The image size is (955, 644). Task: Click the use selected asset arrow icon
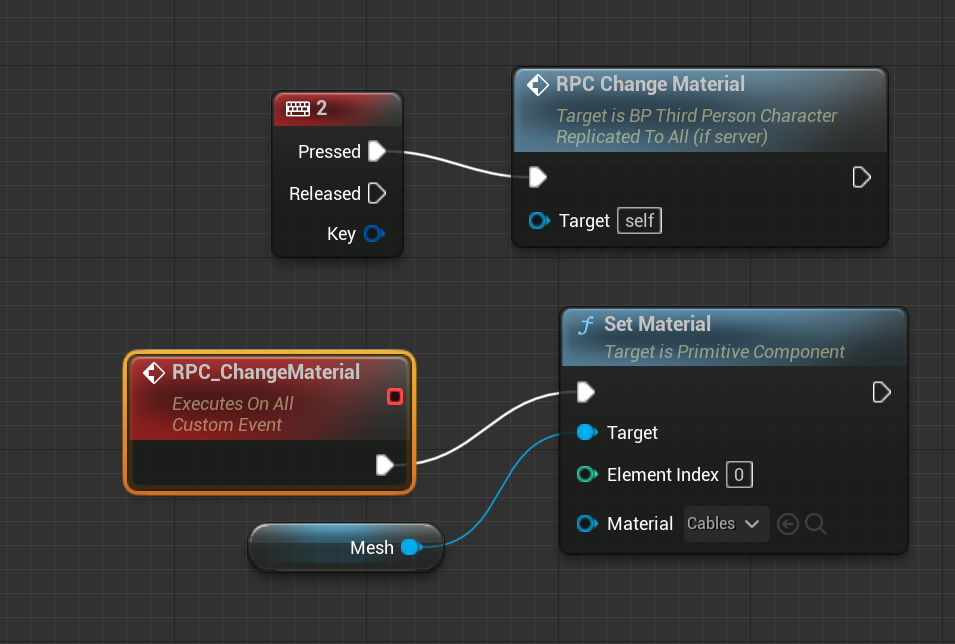pyautogui.click(x=788, y=524)
